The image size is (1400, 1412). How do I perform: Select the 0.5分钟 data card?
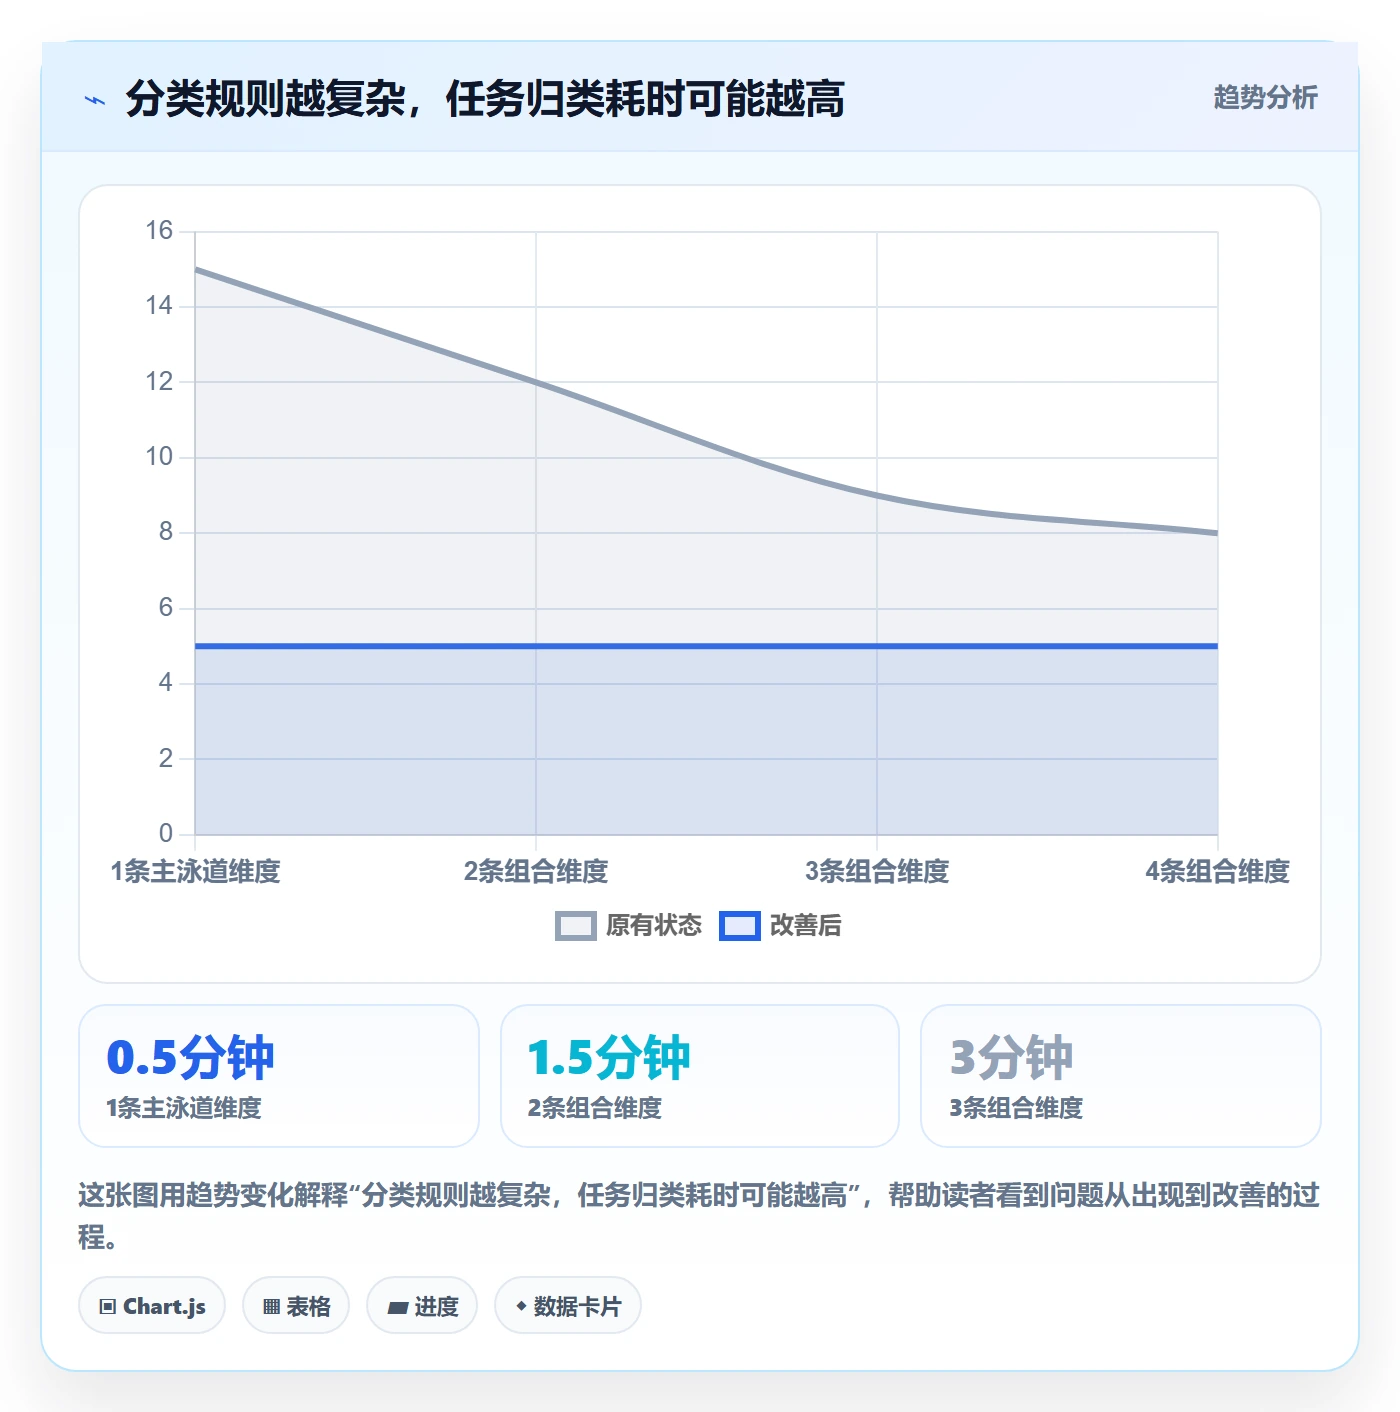pyautogui.click(x=279, y=1076)
